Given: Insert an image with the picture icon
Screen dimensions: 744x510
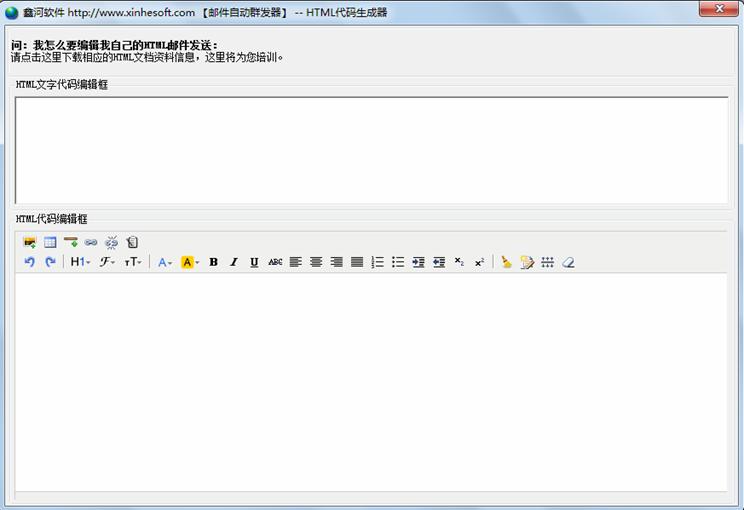Looking at the screenshot, I should point(29,242).
